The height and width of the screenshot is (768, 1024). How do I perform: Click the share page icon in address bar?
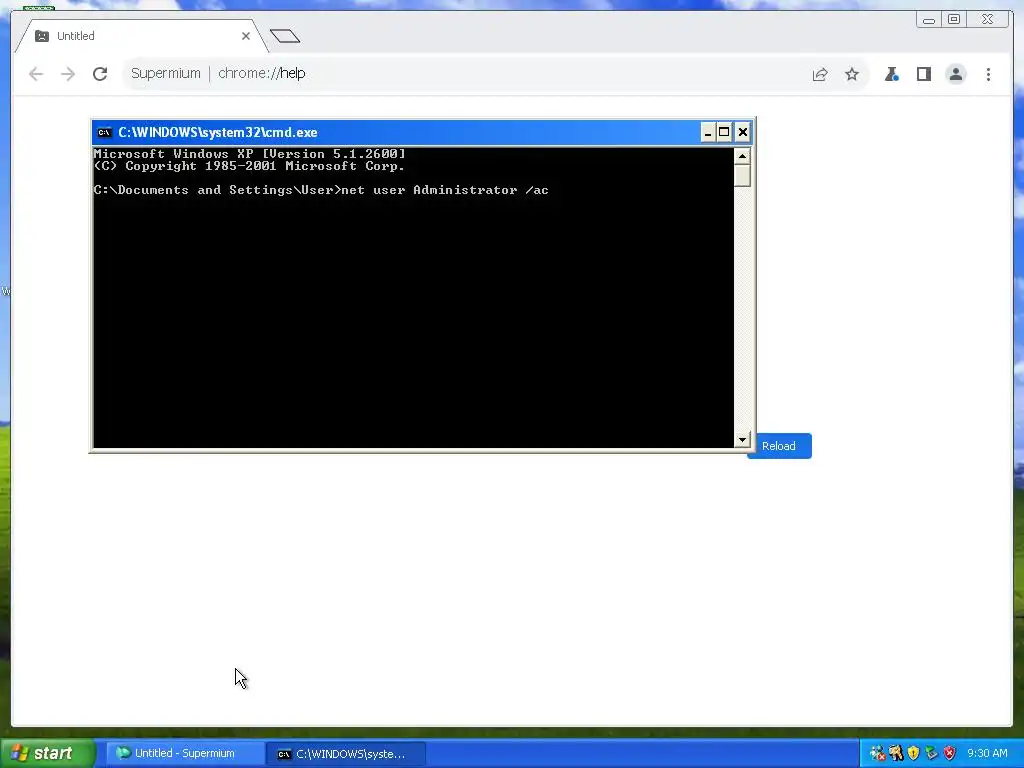pyautogui.click(x=820, y=74)
